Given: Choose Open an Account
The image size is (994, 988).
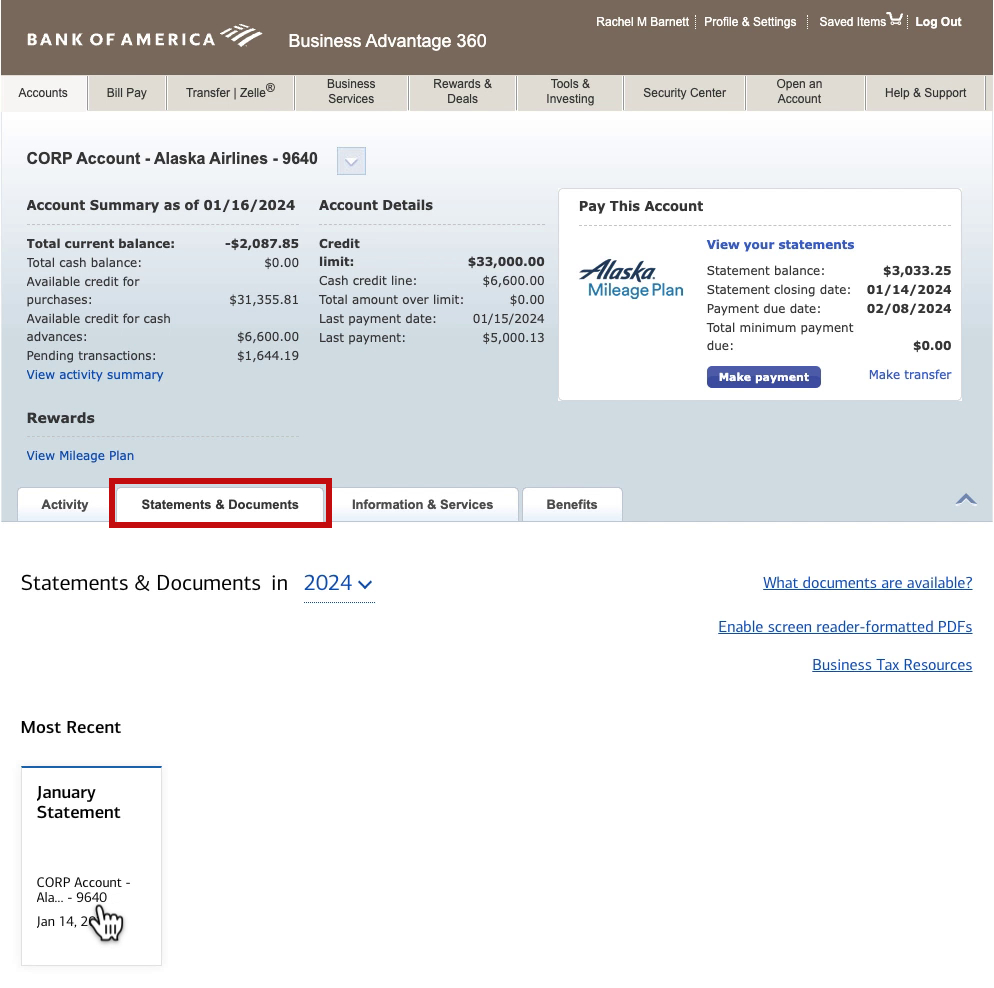Looking at the screenshot, I should [799, 92].
